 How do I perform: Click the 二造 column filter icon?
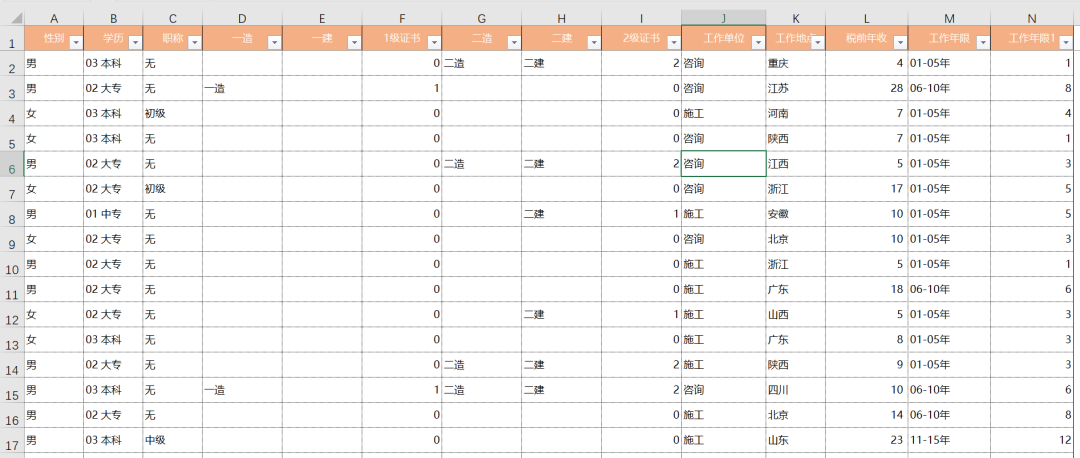coord(512,42)
